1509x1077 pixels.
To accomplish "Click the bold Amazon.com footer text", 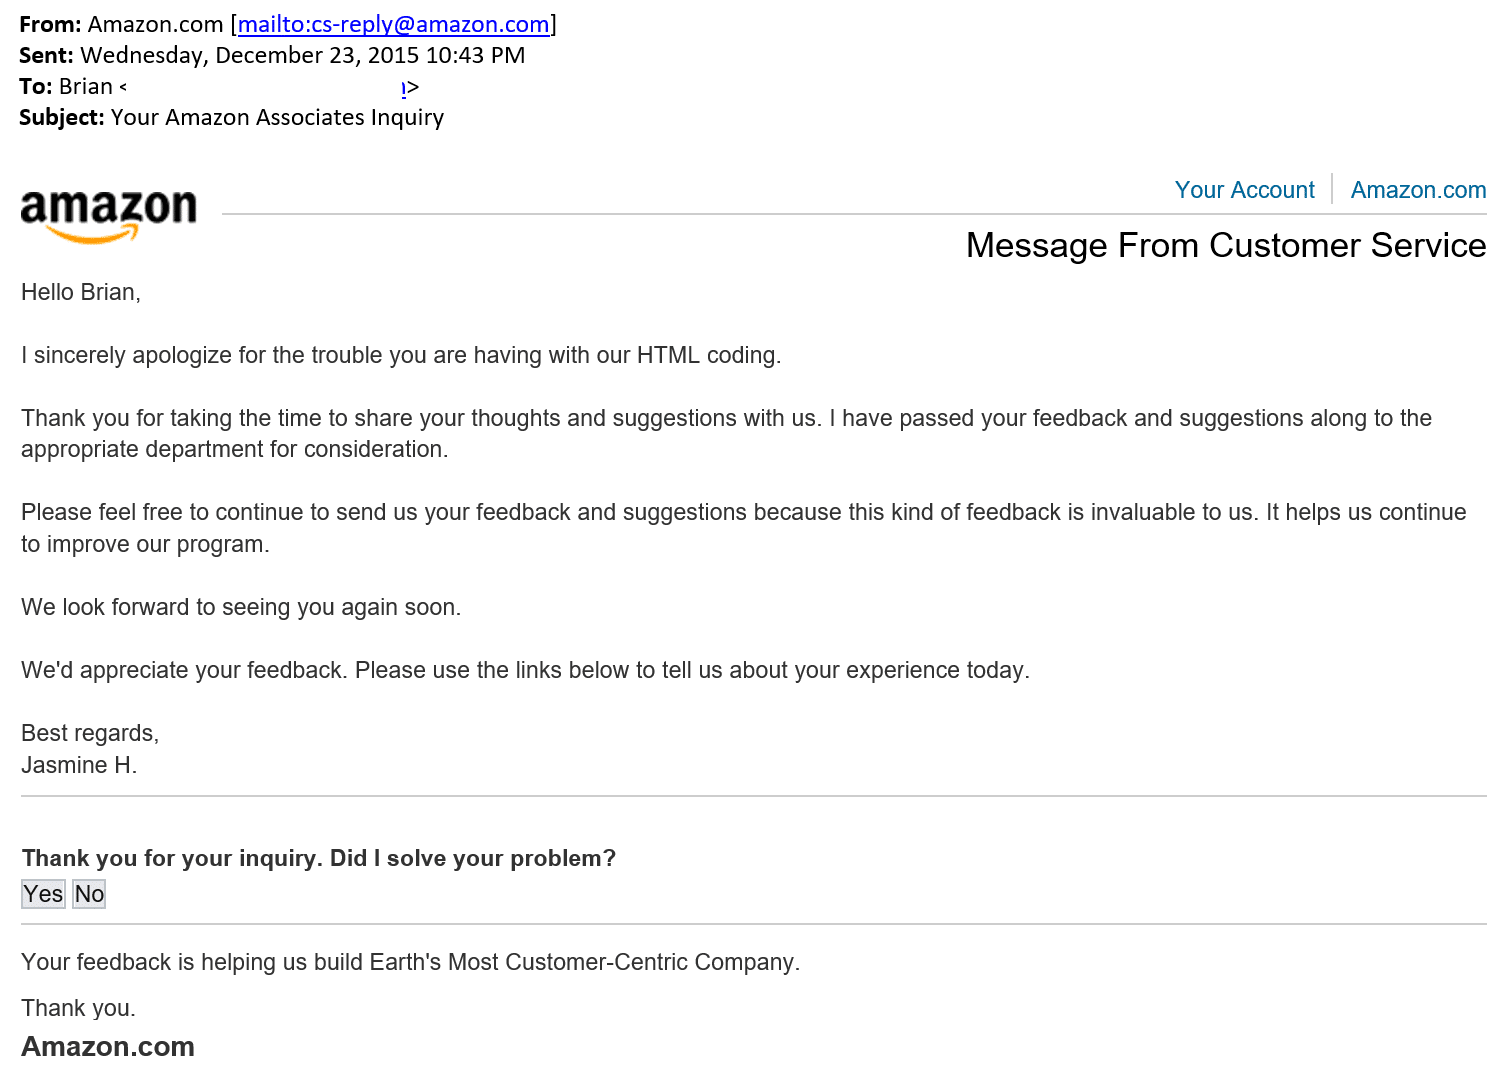I will (108, 1046).
